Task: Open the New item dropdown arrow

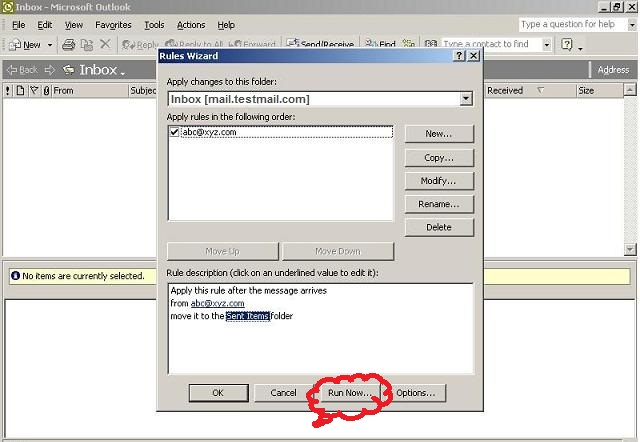Action: (50, 44)
